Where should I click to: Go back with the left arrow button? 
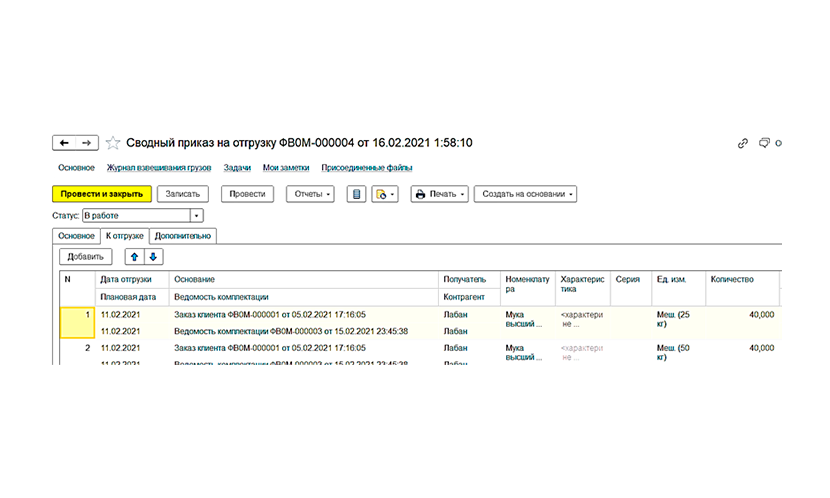64,143
